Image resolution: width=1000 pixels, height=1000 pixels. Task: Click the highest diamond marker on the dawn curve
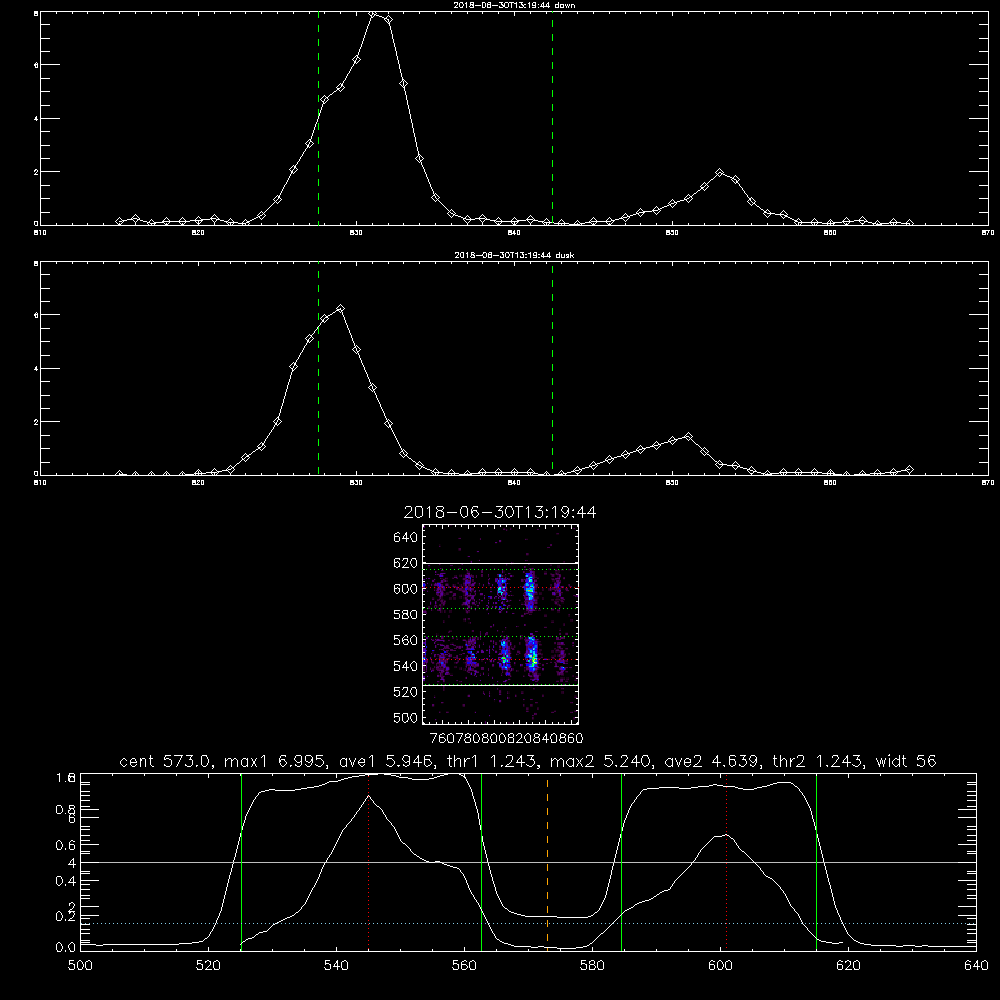373,13
